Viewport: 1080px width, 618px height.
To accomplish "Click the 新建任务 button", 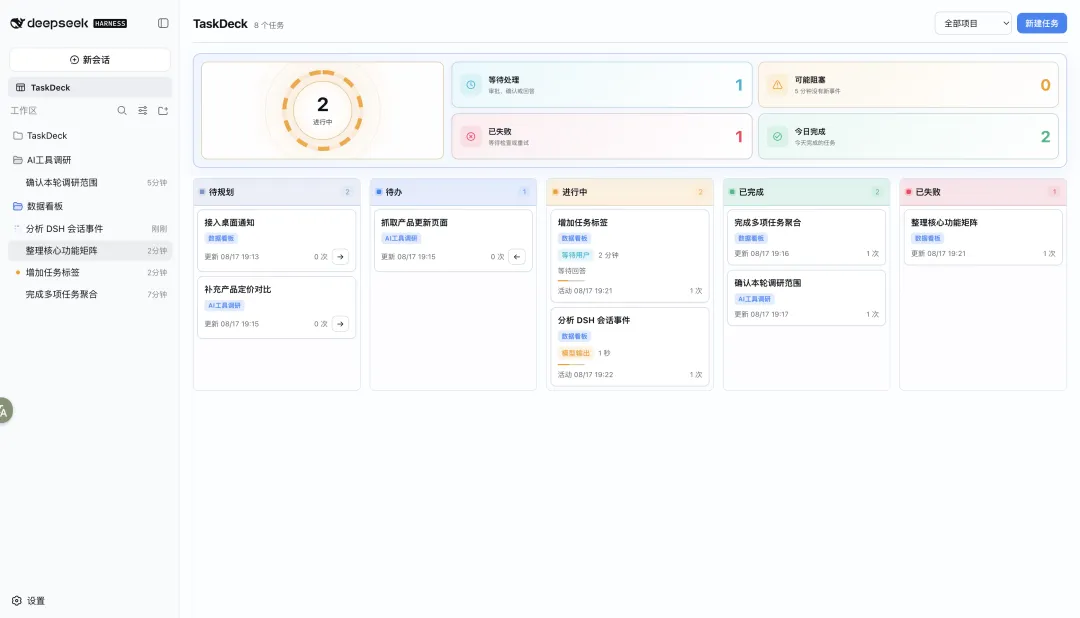I will (x=1041, y=23).
